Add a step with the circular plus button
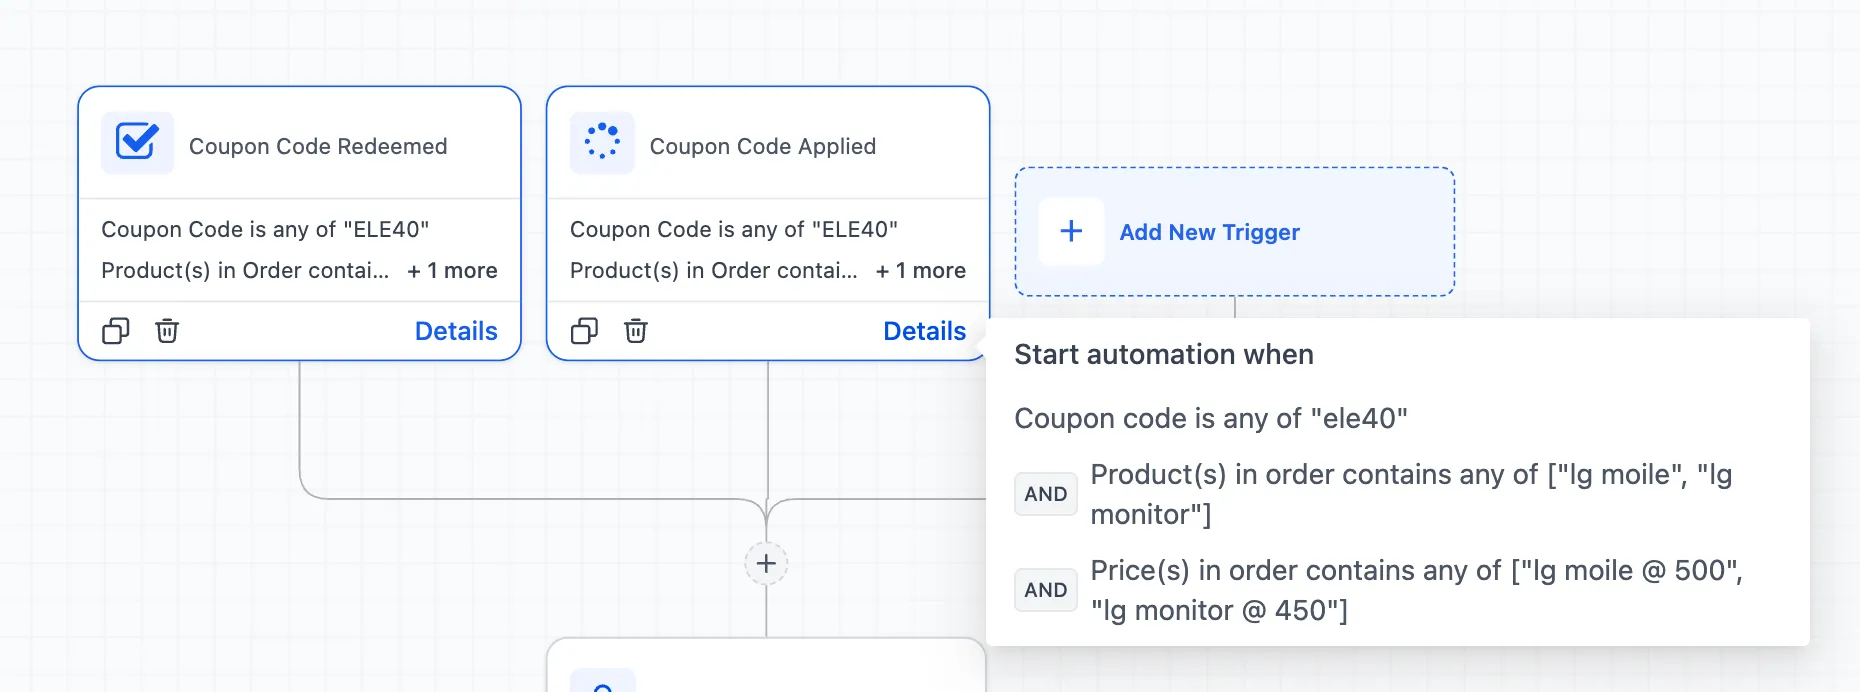Viewport: 1860px width, 692px height. (766, 564)
